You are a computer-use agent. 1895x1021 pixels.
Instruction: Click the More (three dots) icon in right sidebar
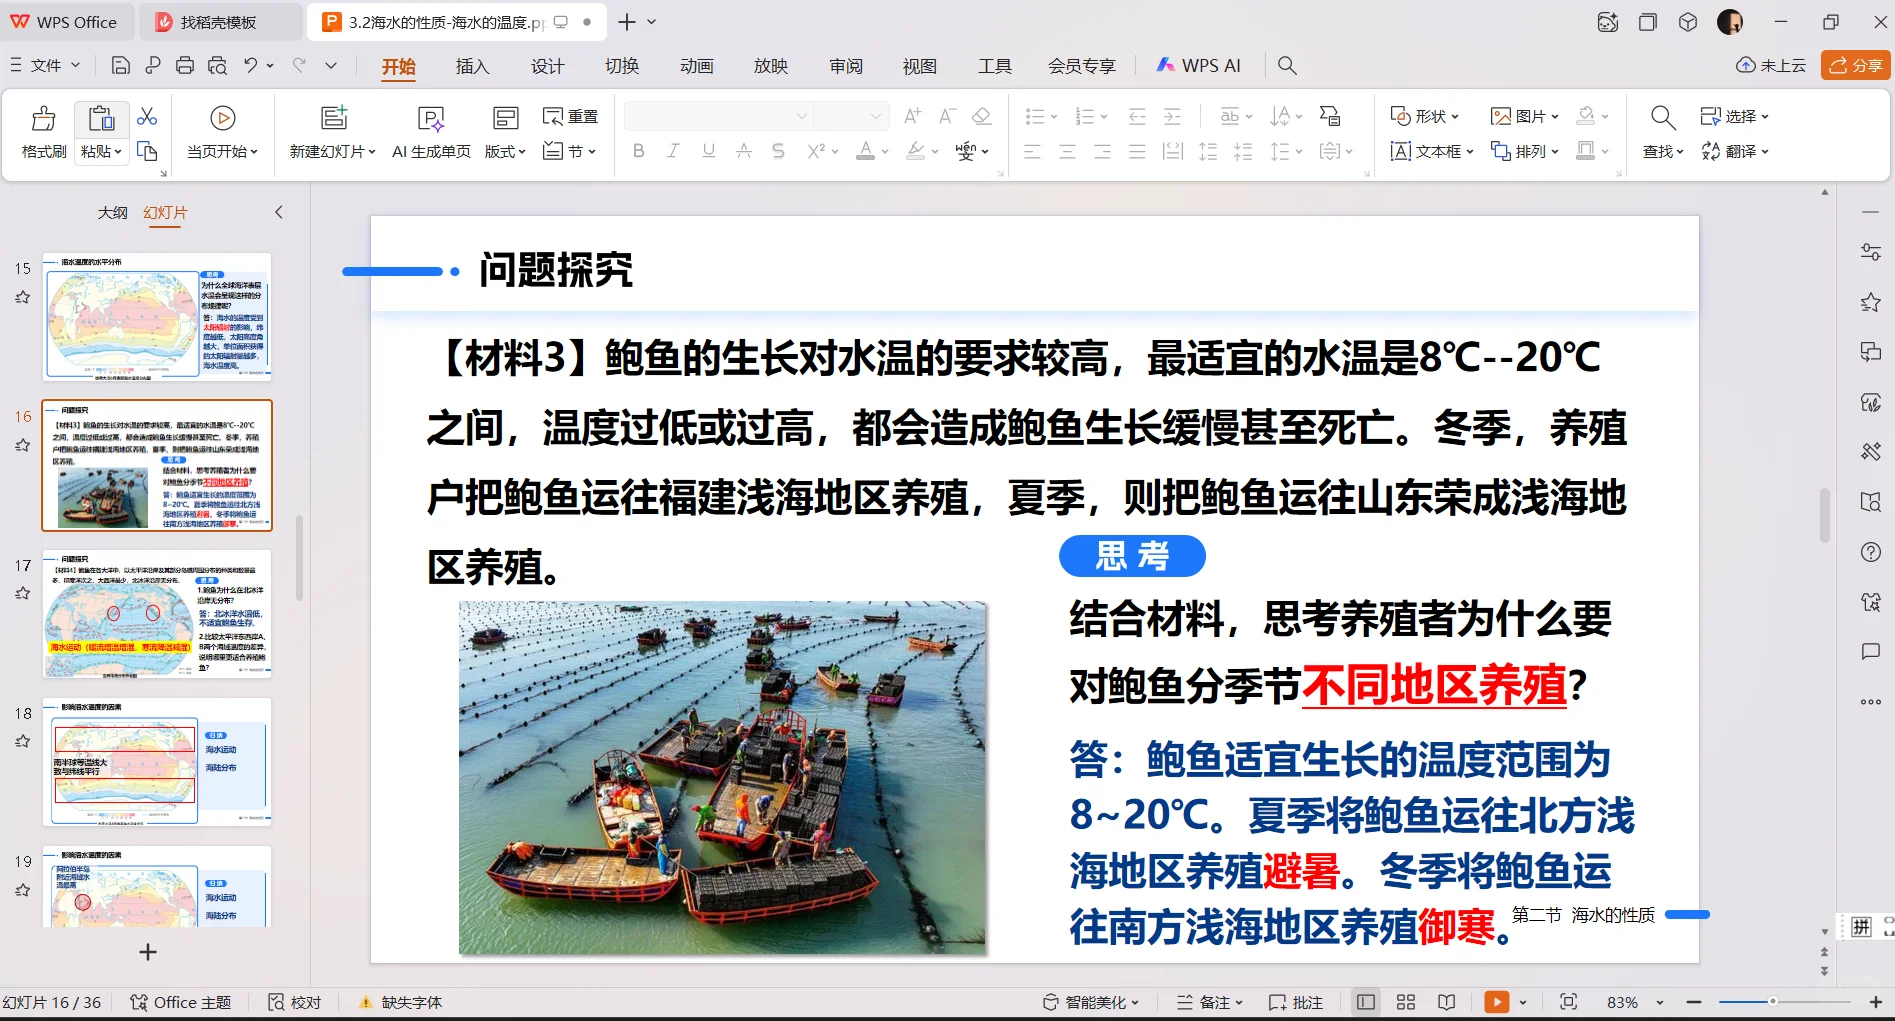[x=1871, y=702]
